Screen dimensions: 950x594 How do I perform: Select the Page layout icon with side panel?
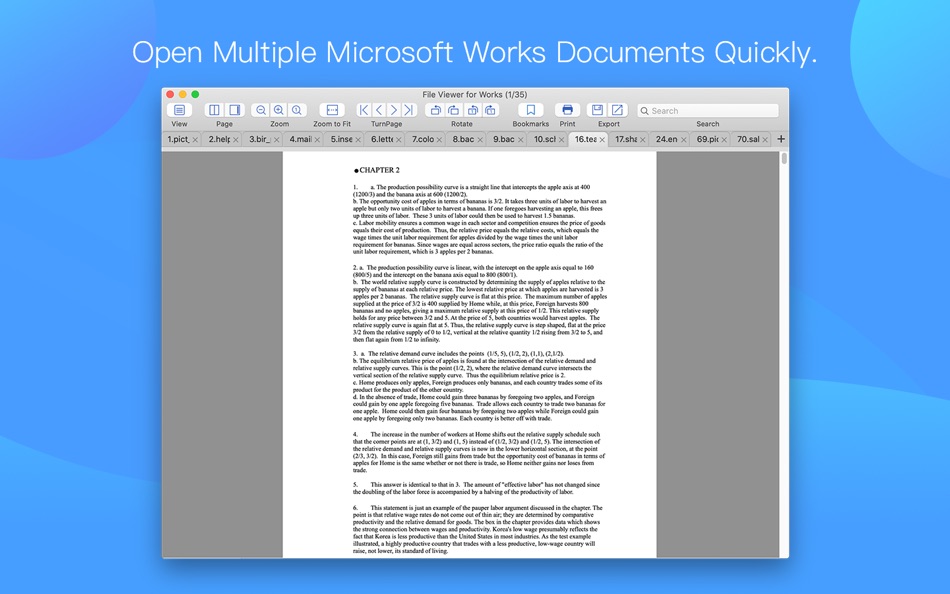[234, 110]
